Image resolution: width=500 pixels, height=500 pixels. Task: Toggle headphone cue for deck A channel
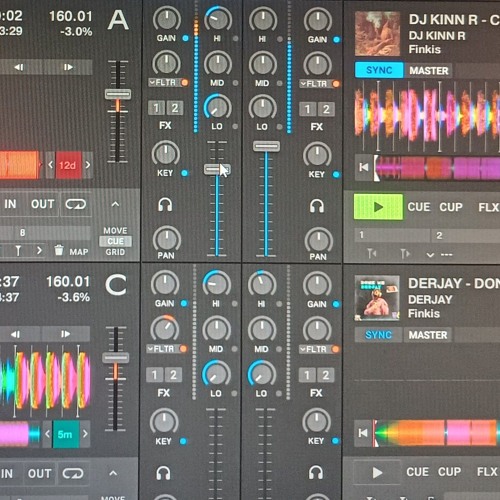165,205
